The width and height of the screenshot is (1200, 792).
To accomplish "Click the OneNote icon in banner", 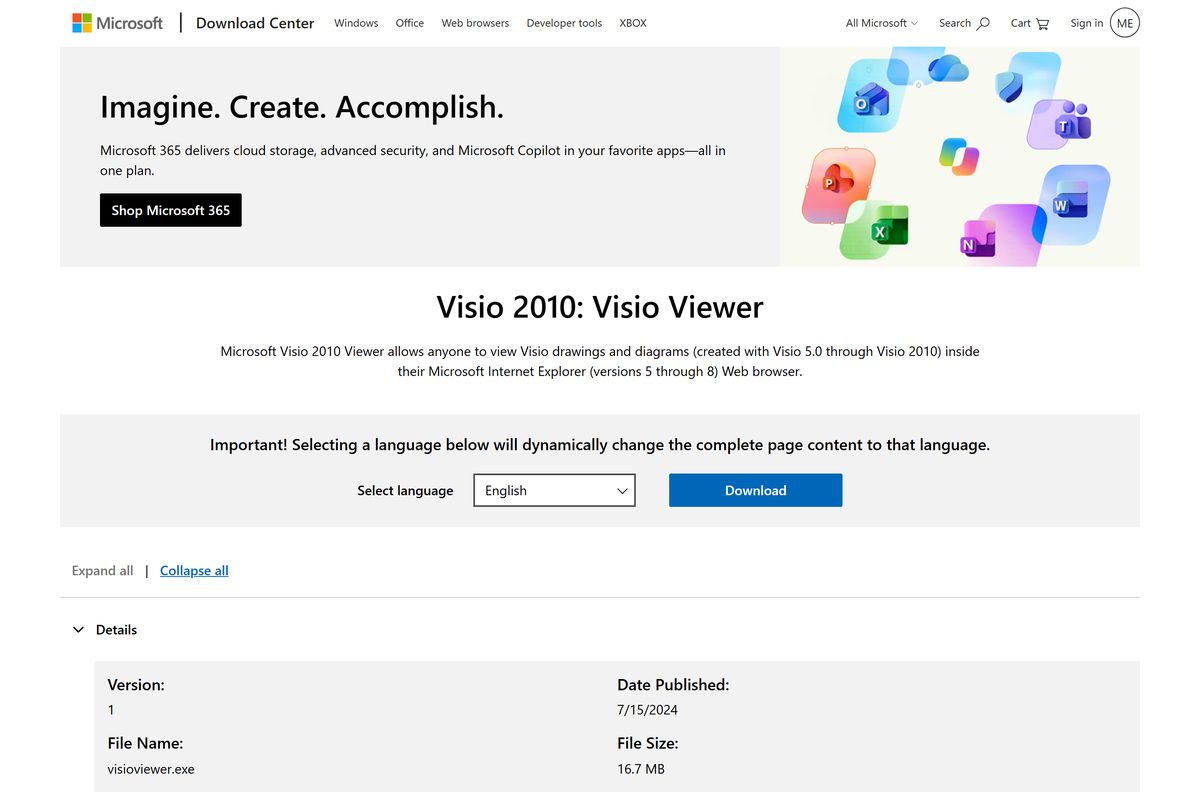I will pyautogui.click(x=977, y=240).
